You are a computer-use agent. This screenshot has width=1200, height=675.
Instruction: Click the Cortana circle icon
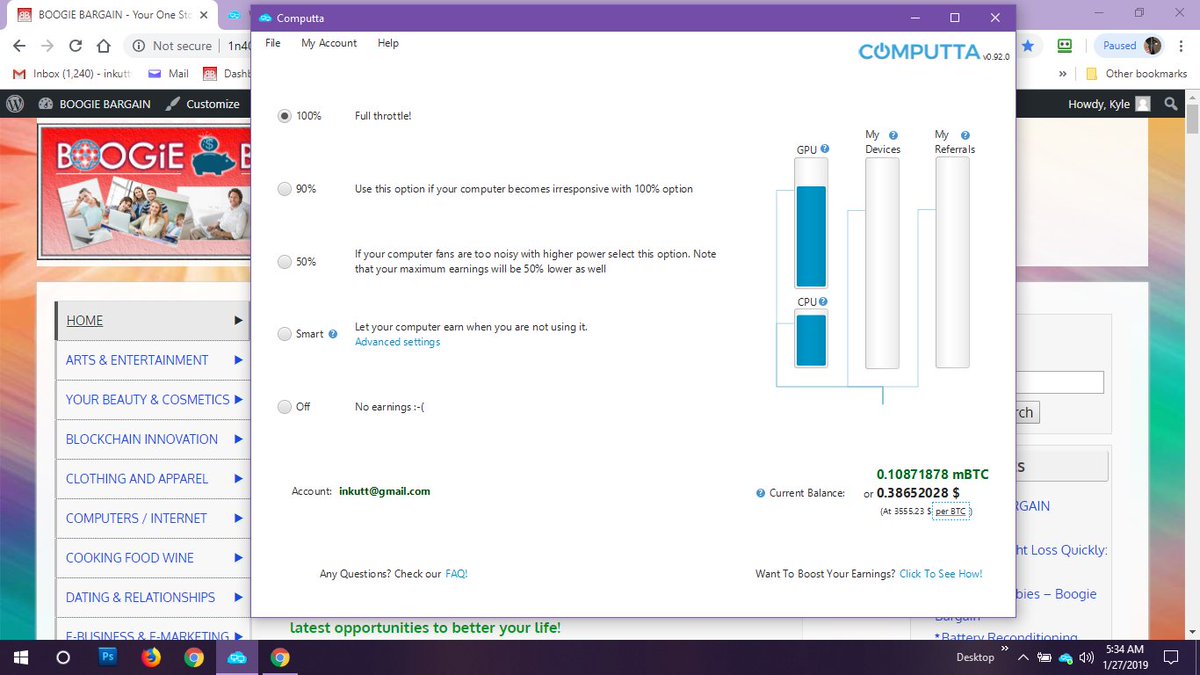pos(63,657)
